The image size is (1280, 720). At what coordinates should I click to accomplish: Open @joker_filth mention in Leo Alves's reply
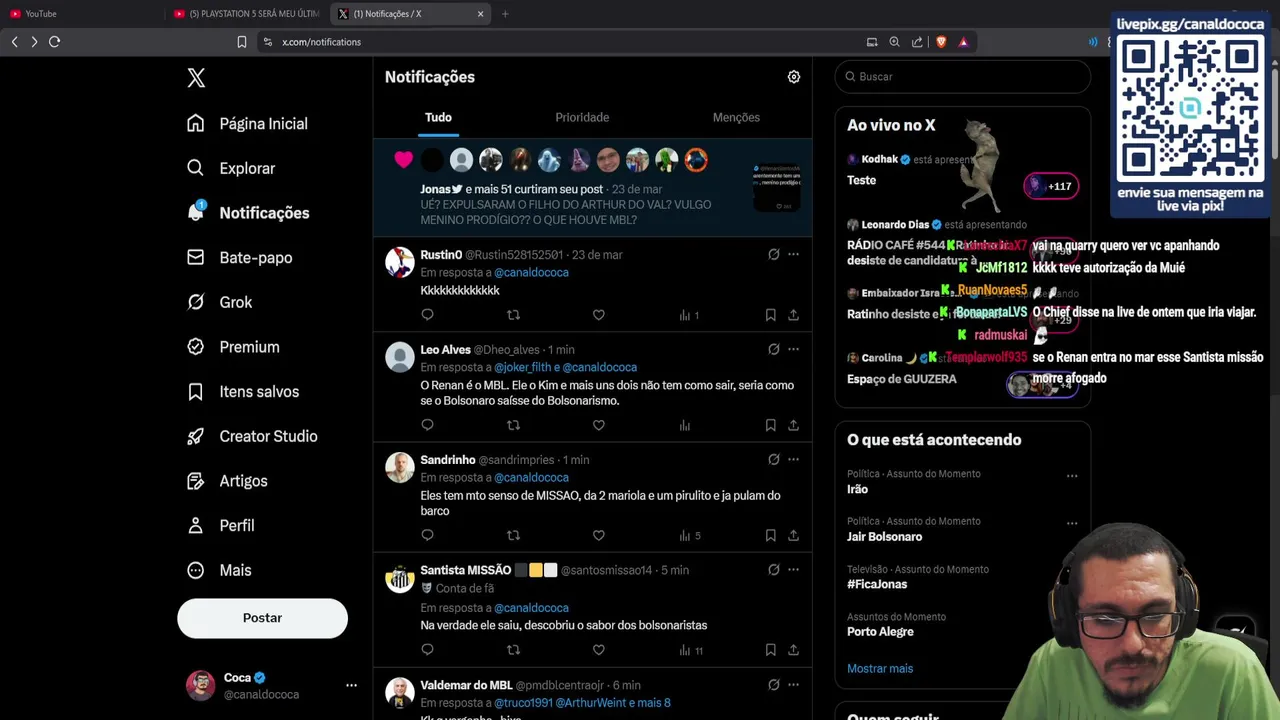523,367
